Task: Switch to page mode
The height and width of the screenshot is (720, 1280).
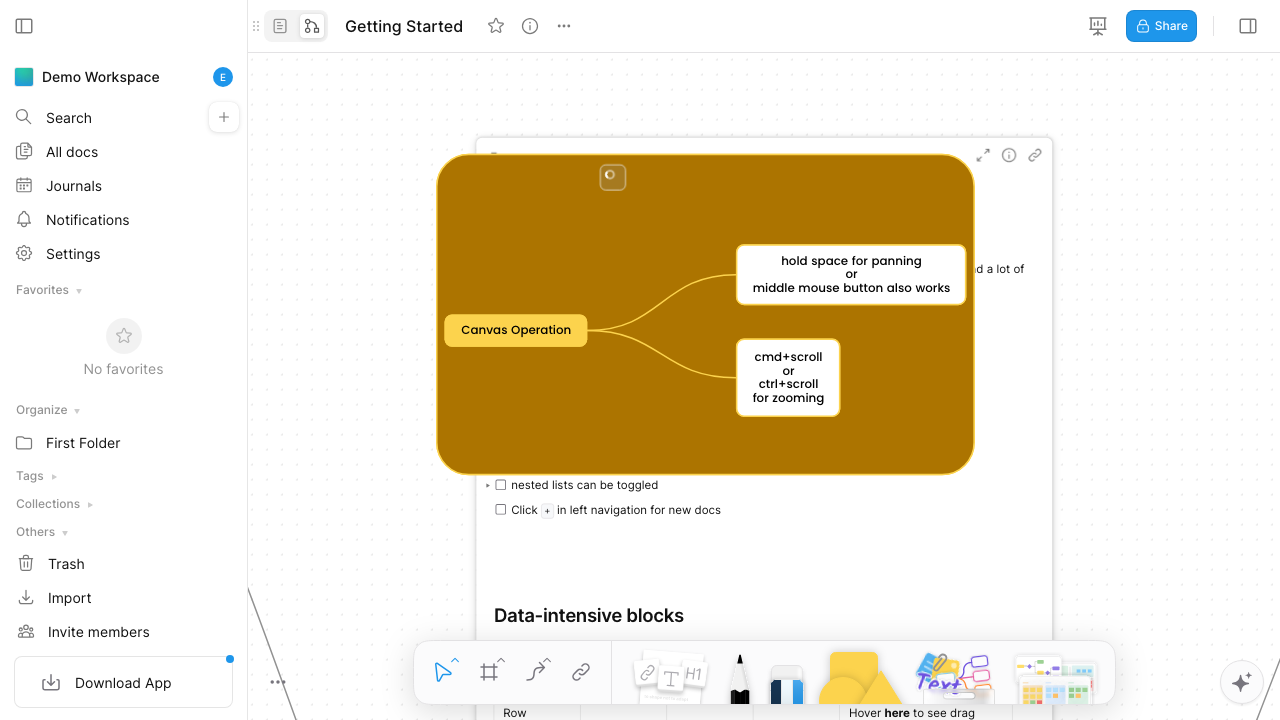Action: [281, 26]
